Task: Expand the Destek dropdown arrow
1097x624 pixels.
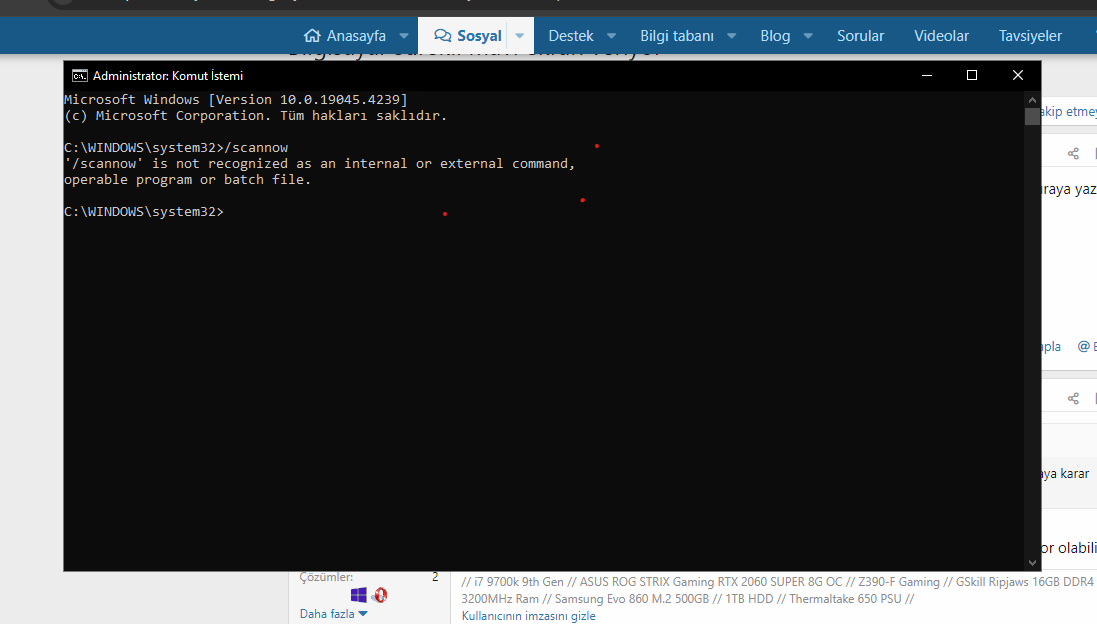Action: coord(611,36)
